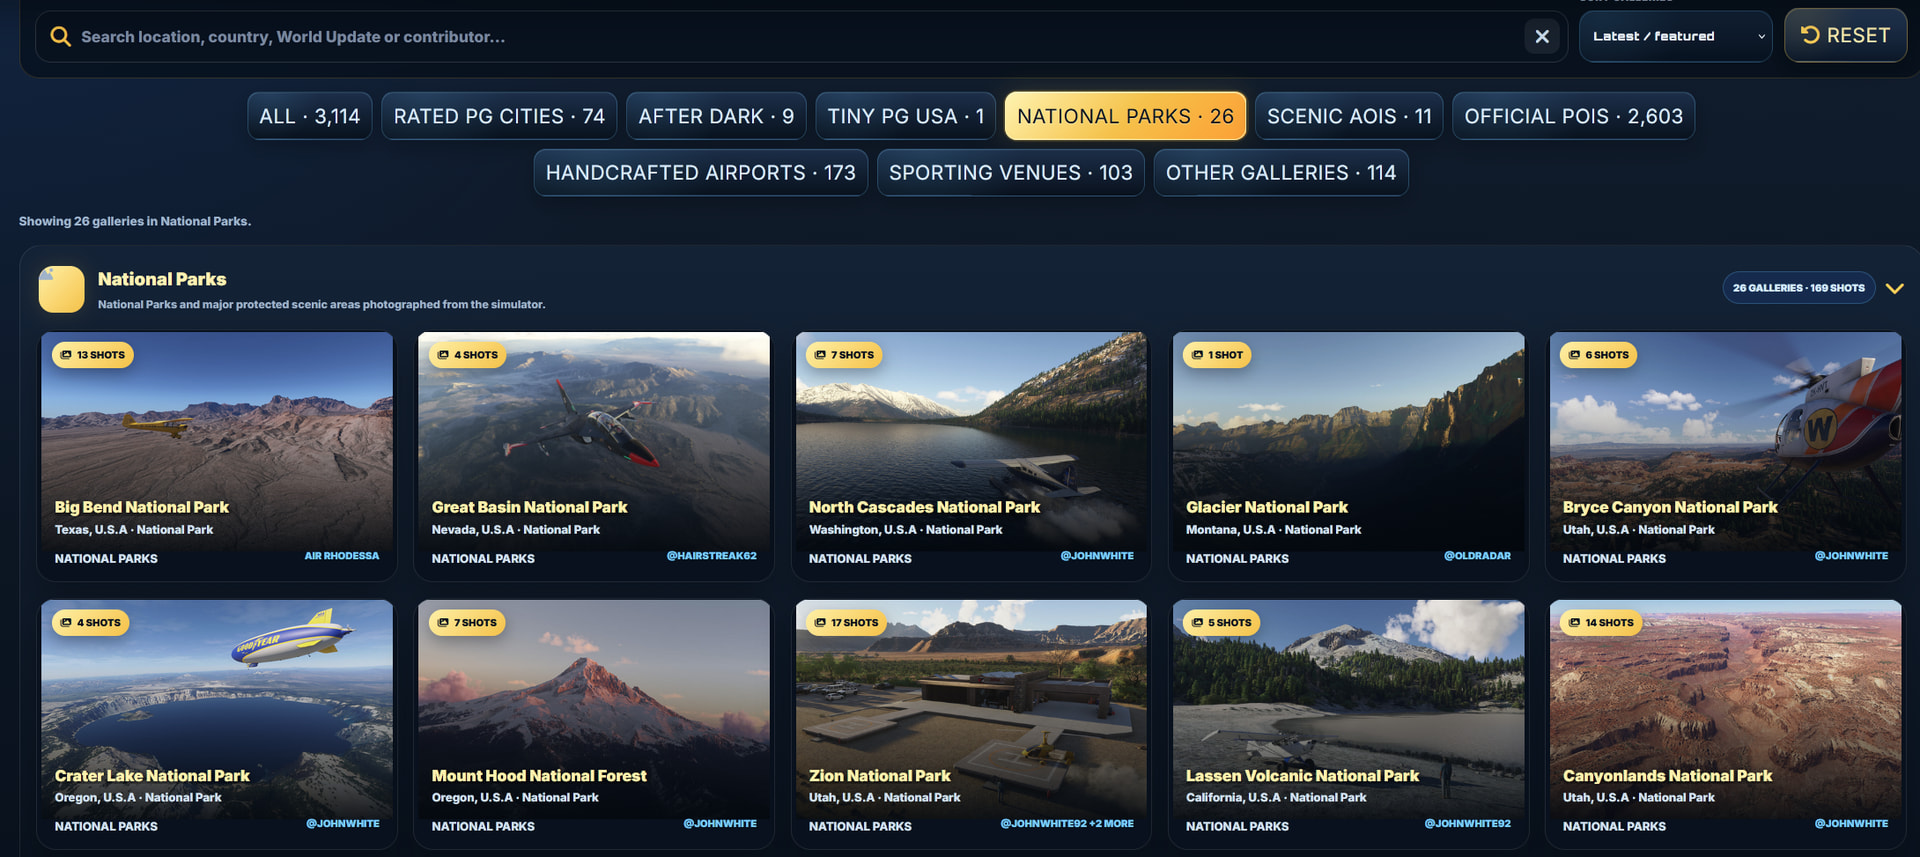Click the 5 SHOTS badge on Lassen Volcanic
Screen dimensions: 1920x857
pos(1222,623)
